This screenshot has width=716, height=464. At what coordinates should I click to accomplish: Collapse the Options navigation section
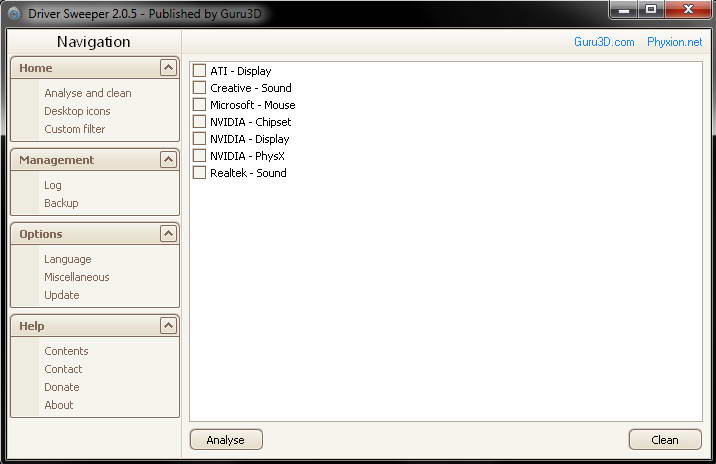(168, 234)
